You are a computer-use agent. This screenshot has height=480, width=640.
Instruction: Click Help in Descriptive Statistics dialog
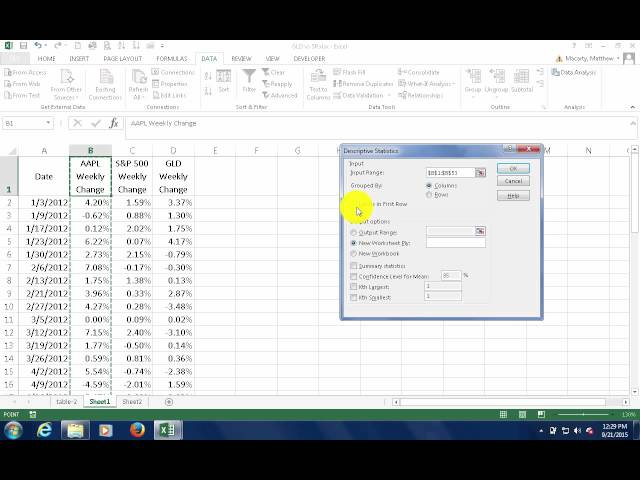click(x=513, y=196)
